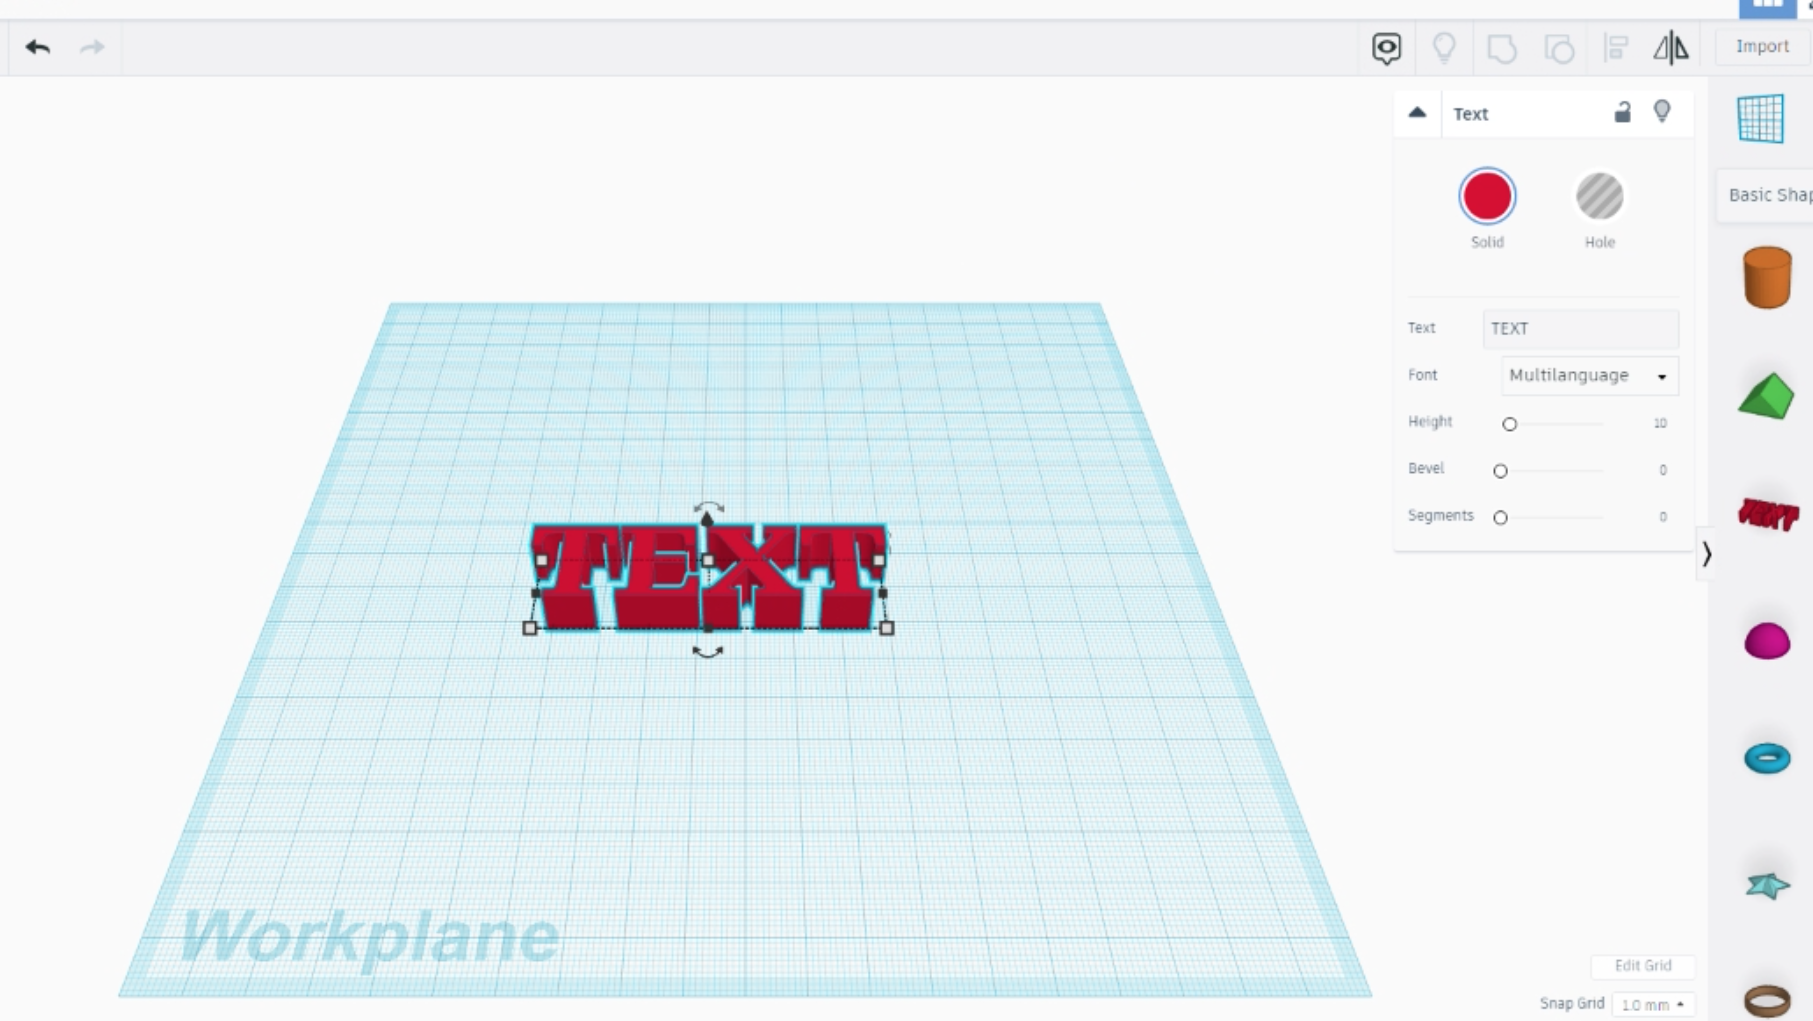Open the Snap Grid dropdown
Screen dimensions: 1813x1021
1653,1004
